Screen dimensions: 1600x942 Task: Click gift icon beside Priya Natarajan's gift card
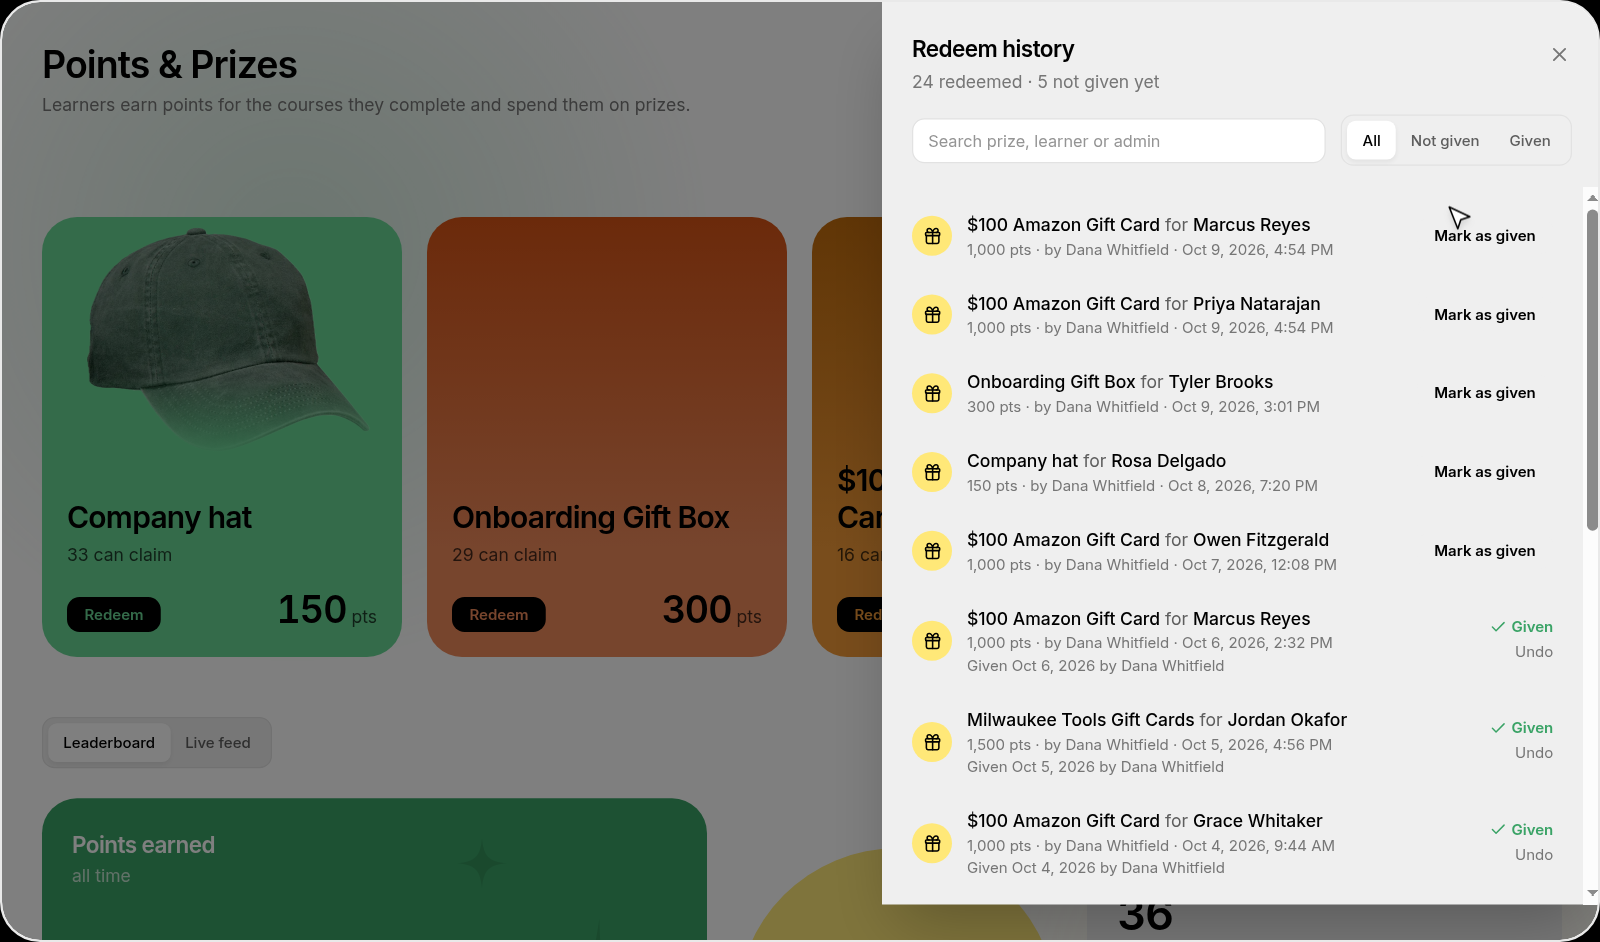pyautogui.click(x=932, y=315)
